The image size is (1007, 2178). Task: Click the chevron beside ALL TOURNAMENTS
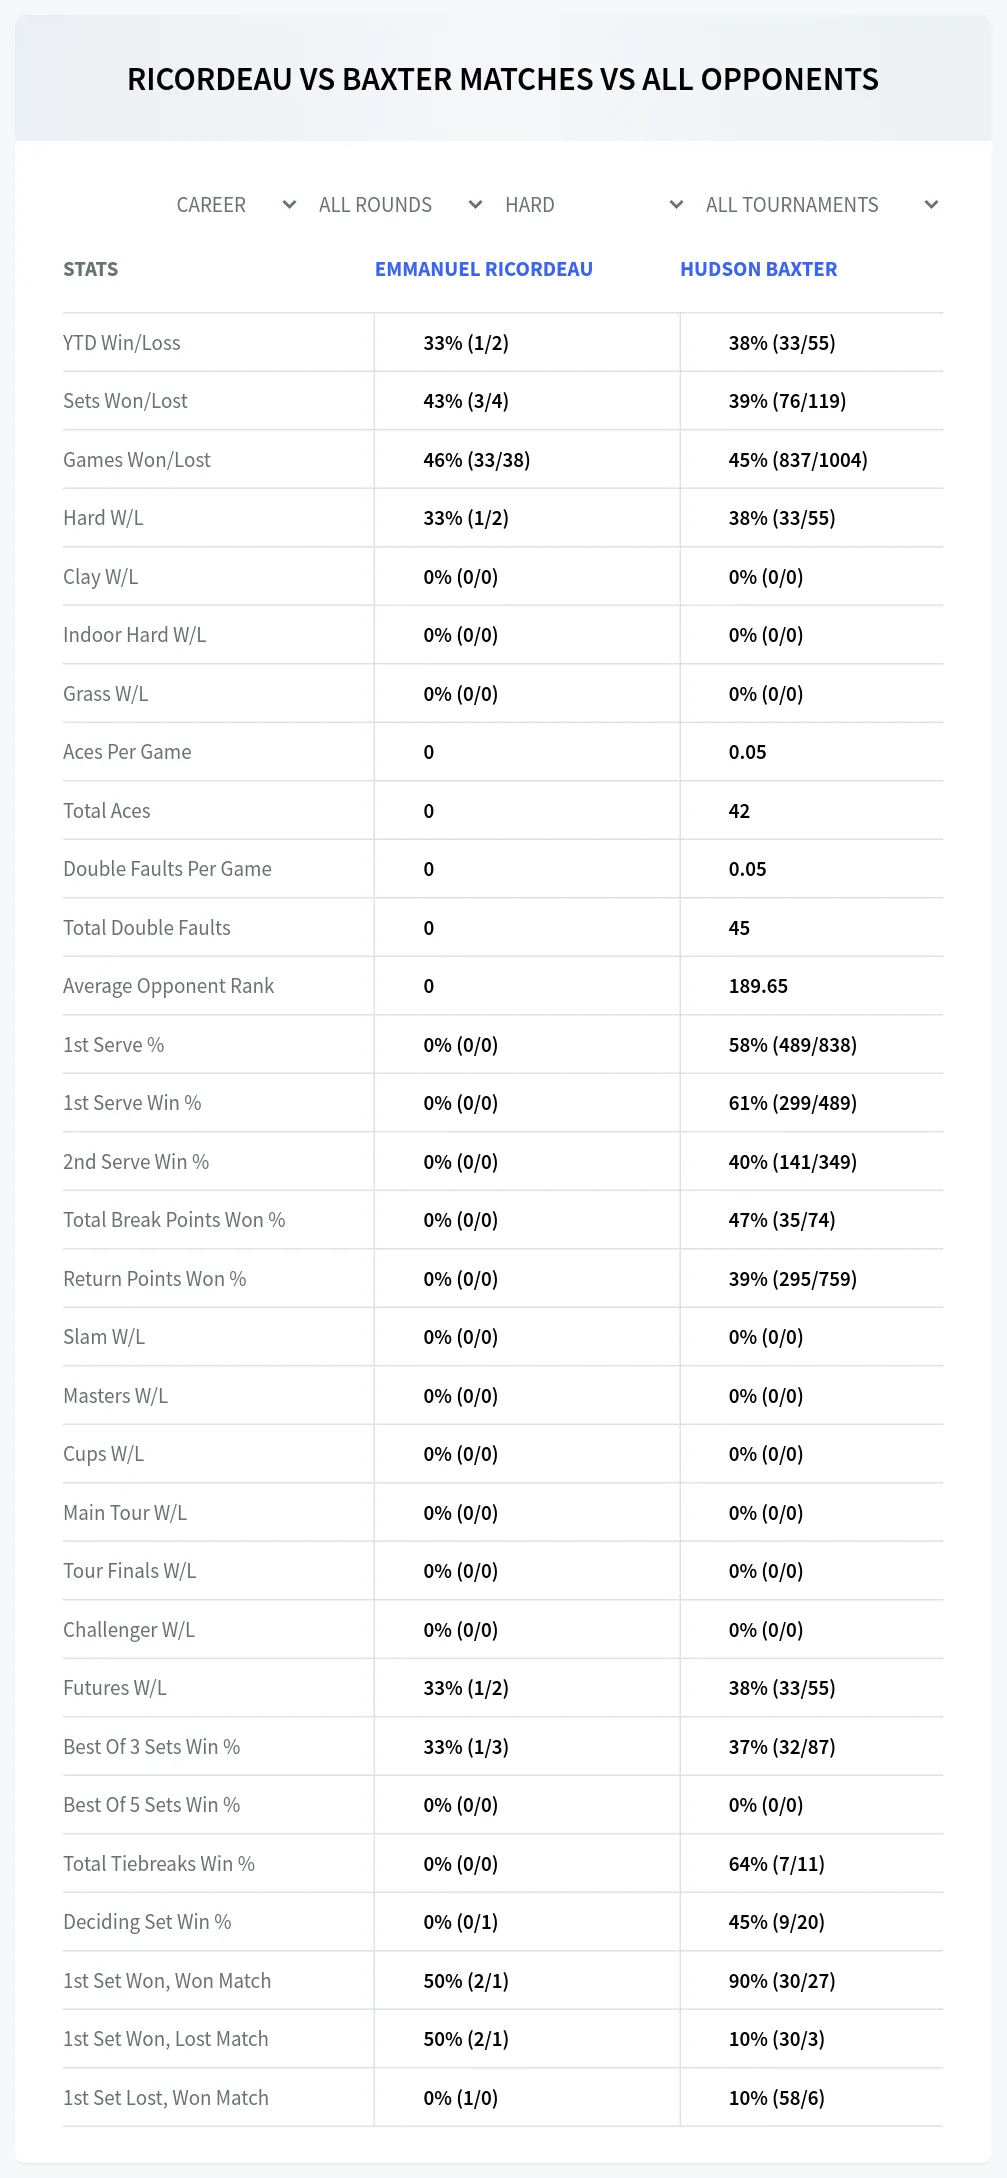tap(931, 205)
